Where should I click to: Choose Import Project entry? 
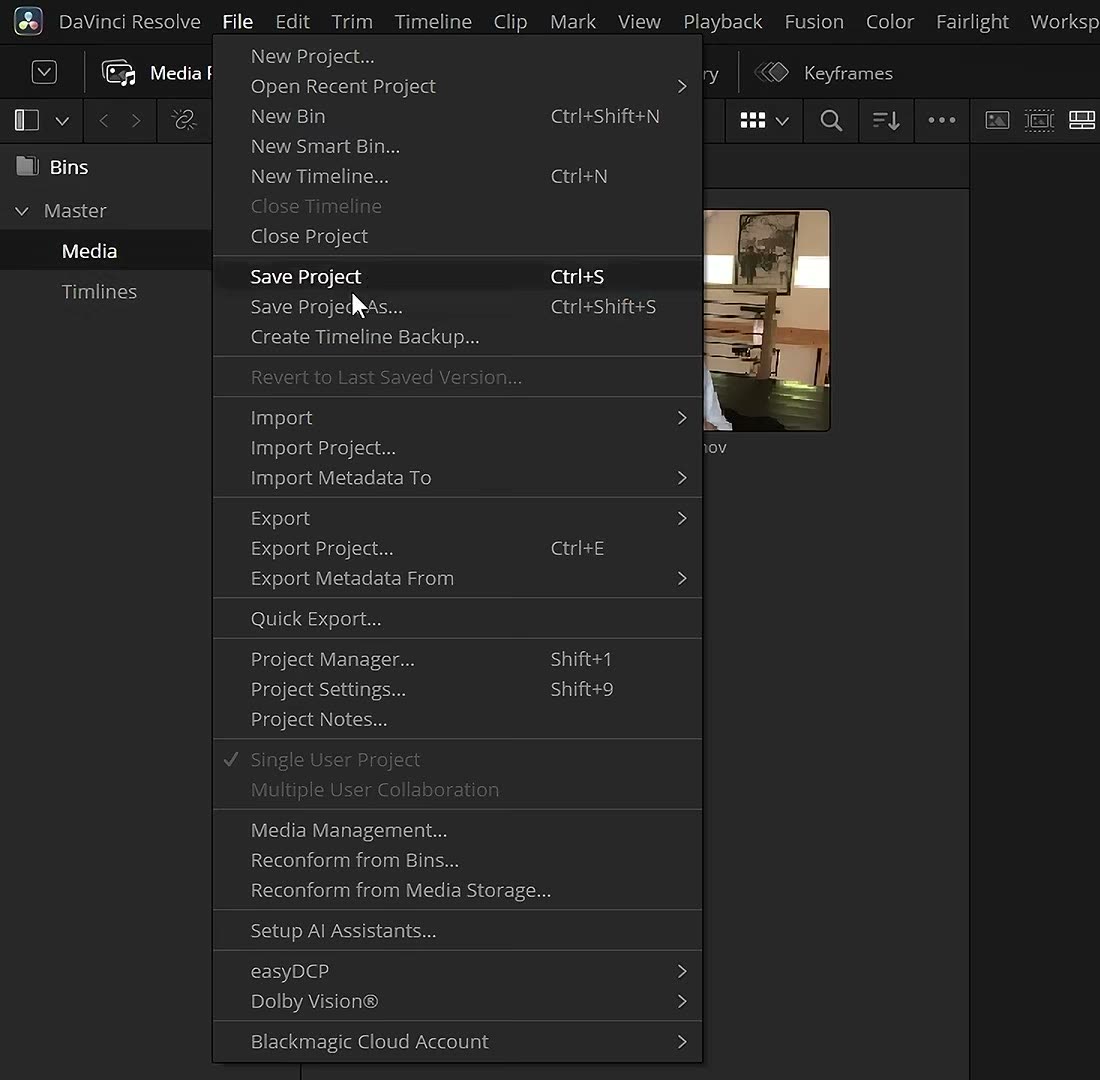click(x=457, y=448)
